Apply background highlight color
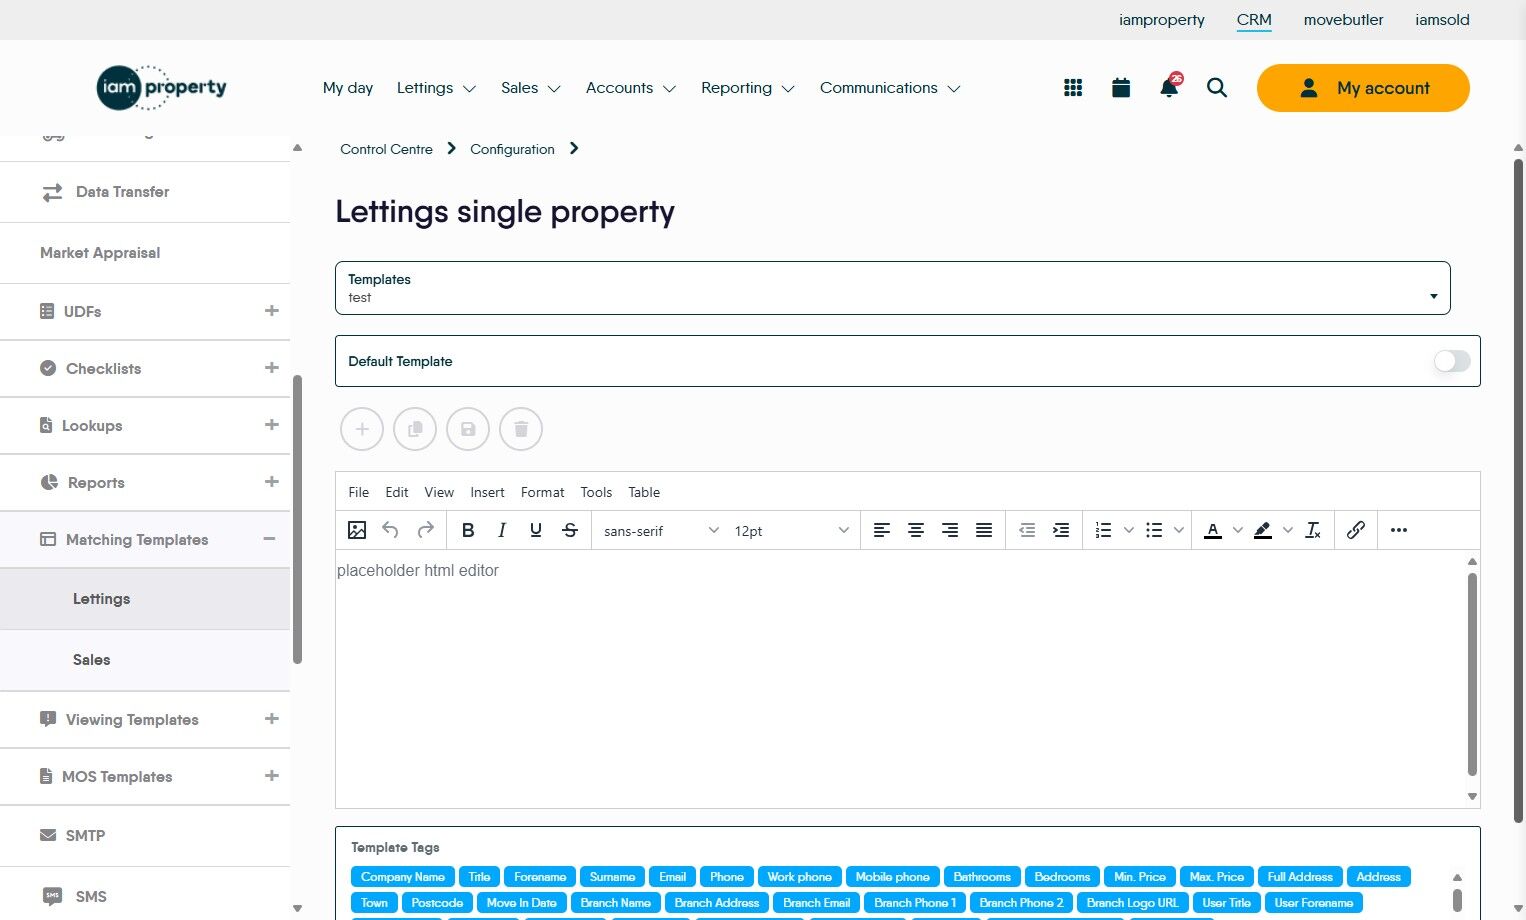This screenshot has height=920, width=1526. click(x=1263, y=530)
